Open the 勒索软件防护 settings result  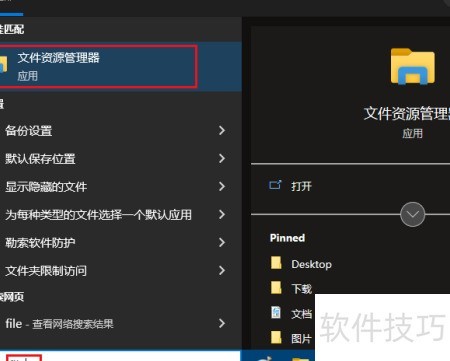coord(40,243)
